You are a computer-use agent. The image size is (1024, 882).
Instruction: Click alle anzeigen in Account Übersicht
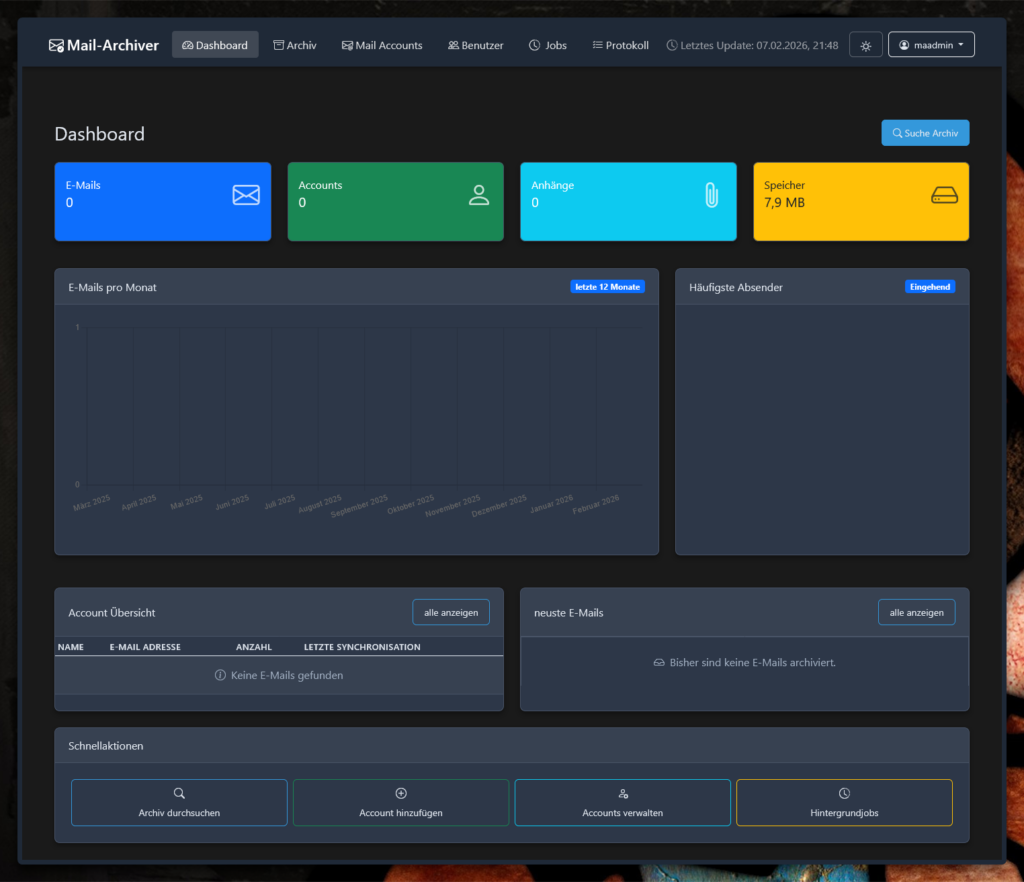(451, 612)
